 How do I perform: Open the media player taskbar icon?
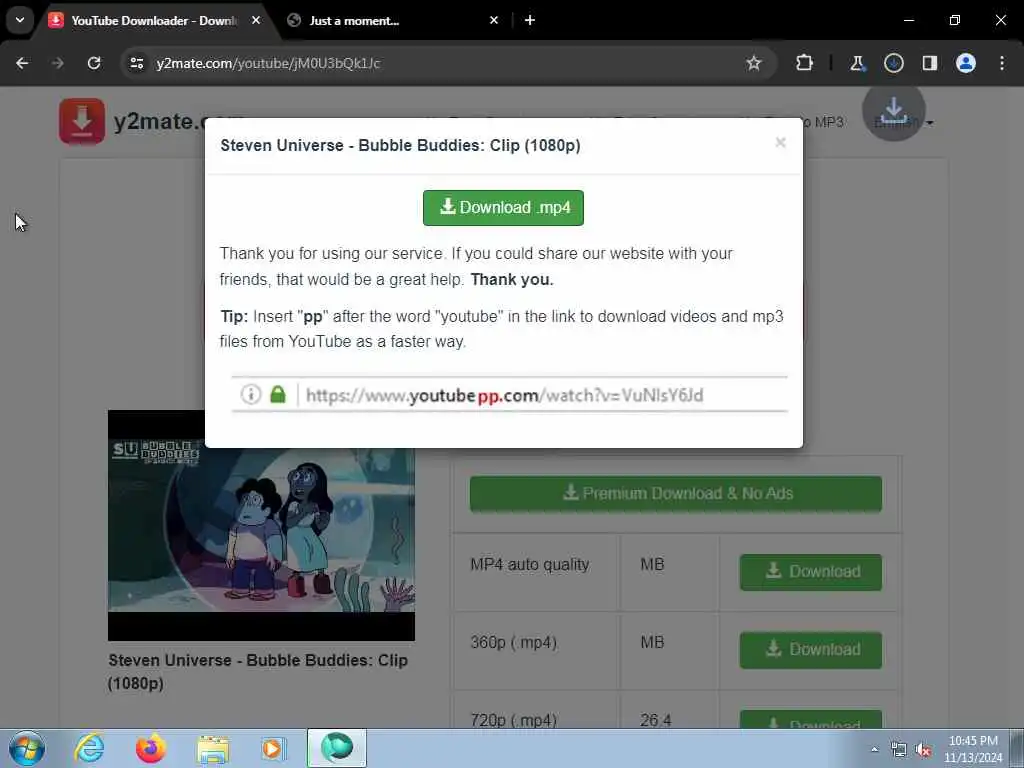point(274,748)
